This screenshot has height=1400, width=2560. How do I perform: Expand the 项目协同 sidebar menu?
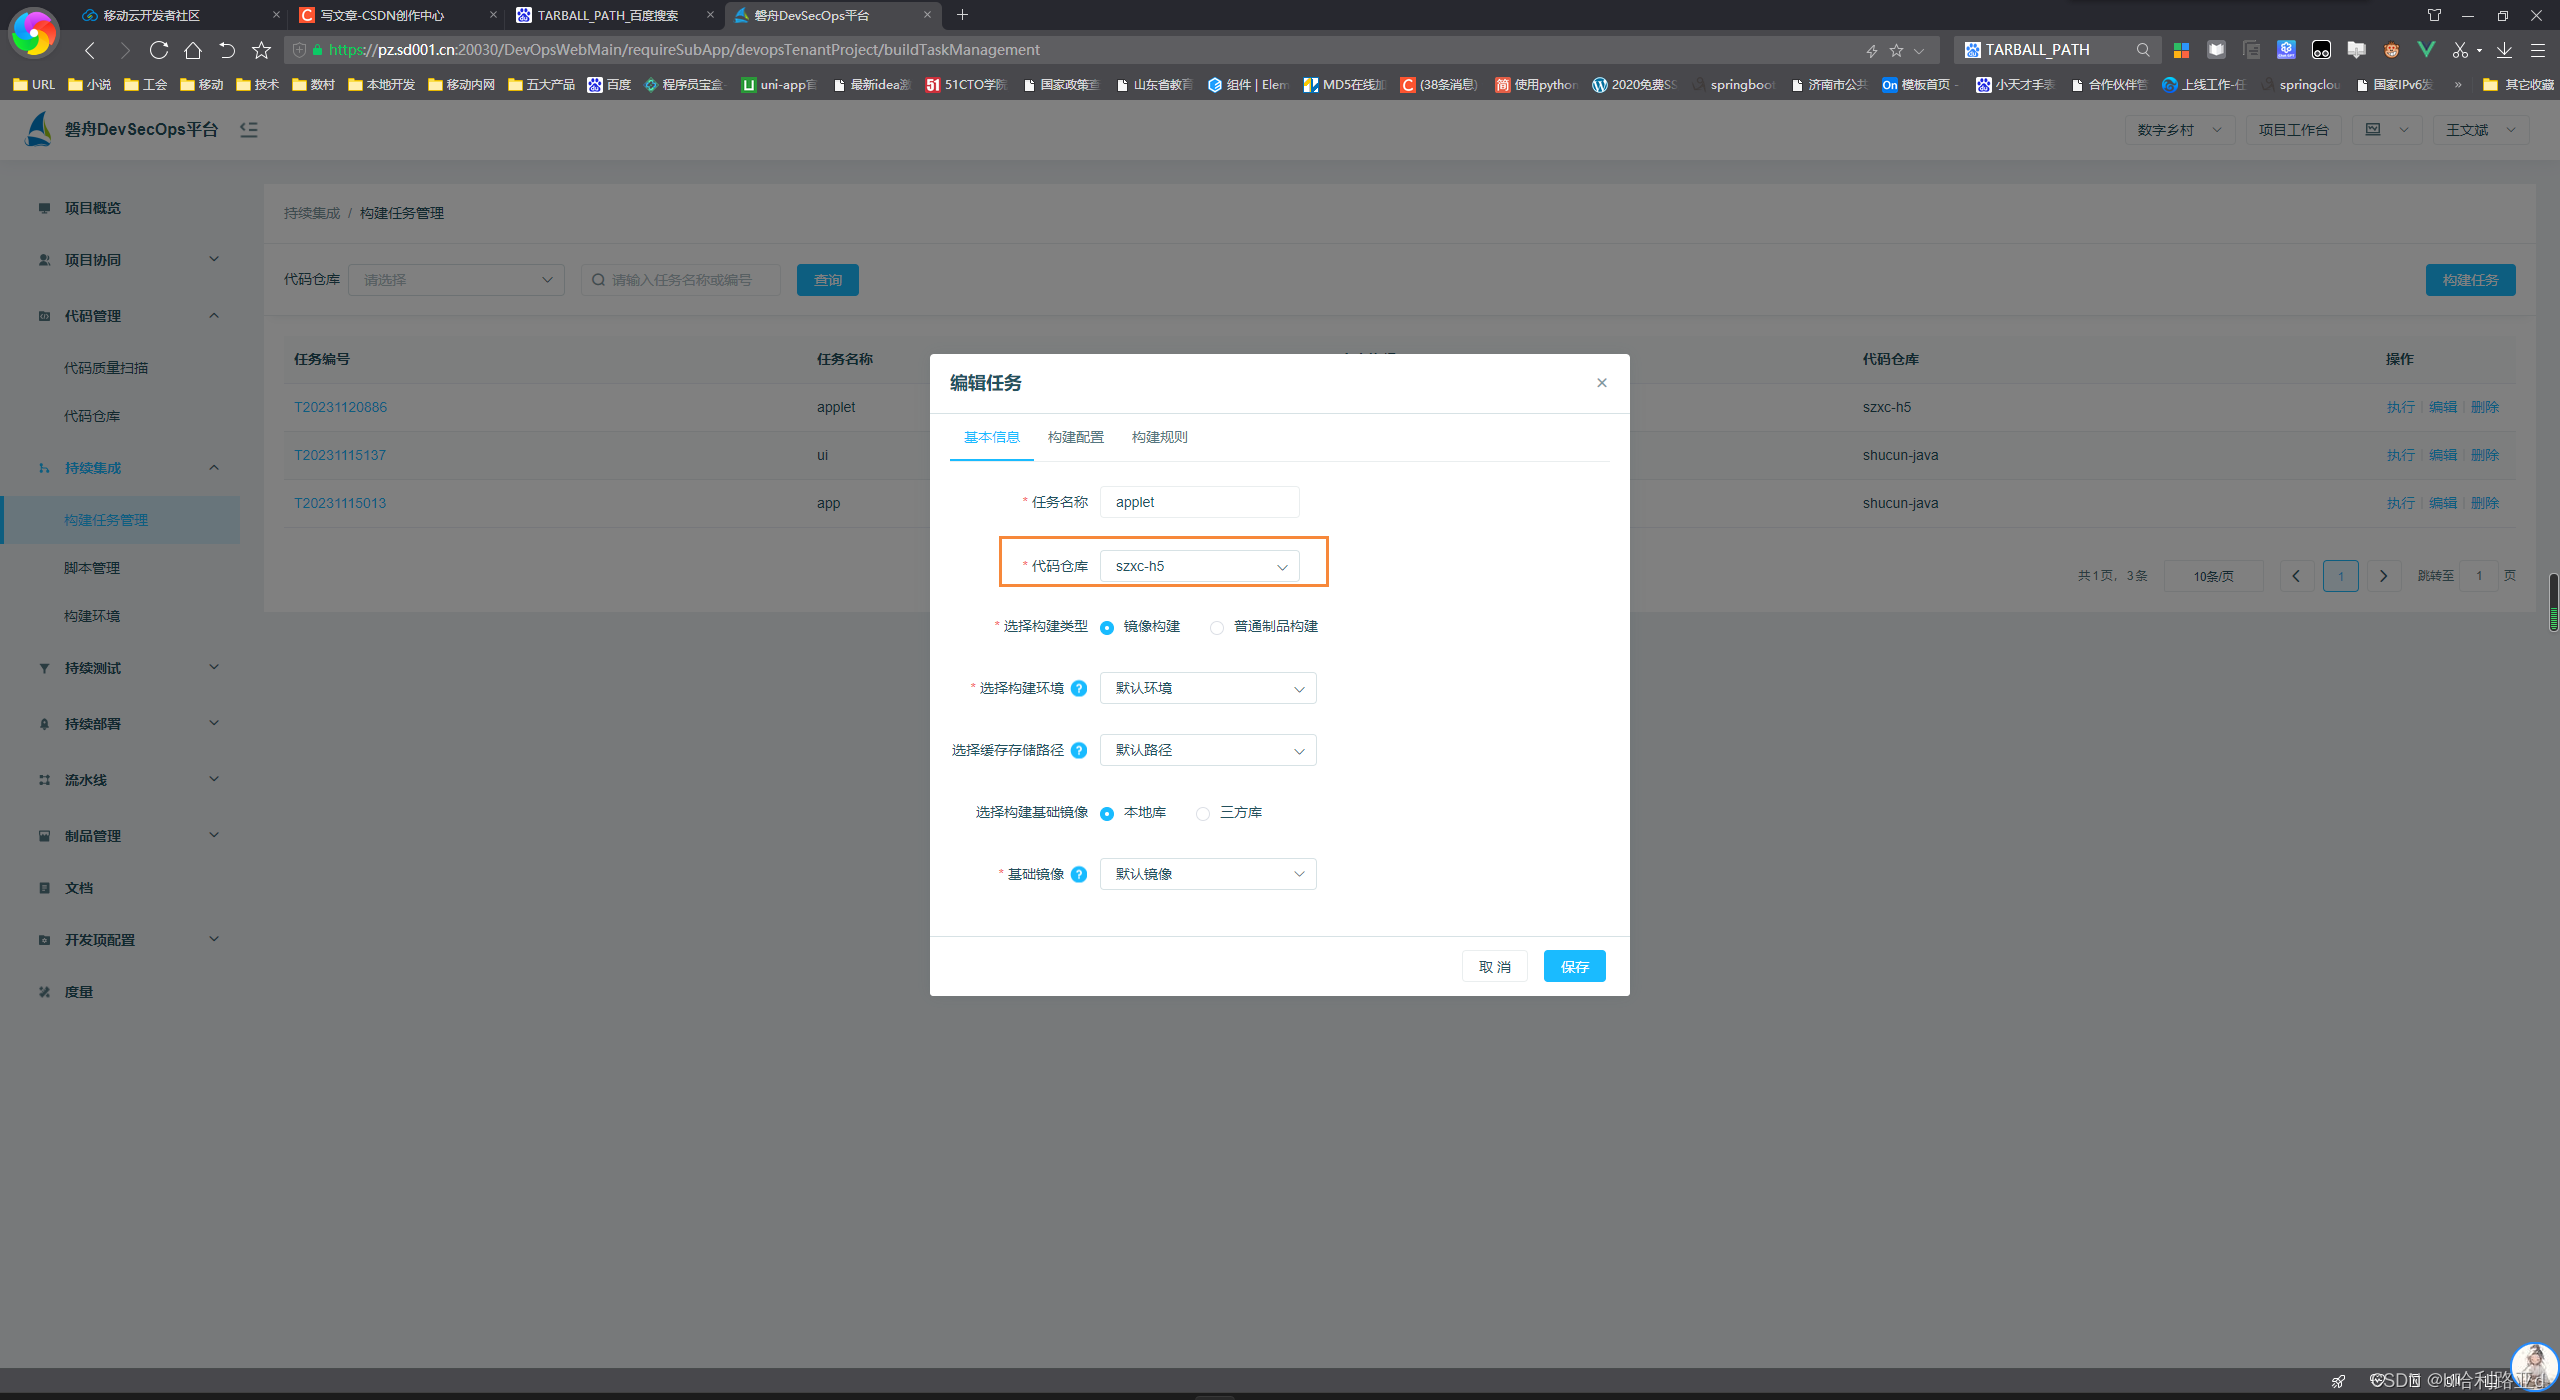(x=120, y=260)
